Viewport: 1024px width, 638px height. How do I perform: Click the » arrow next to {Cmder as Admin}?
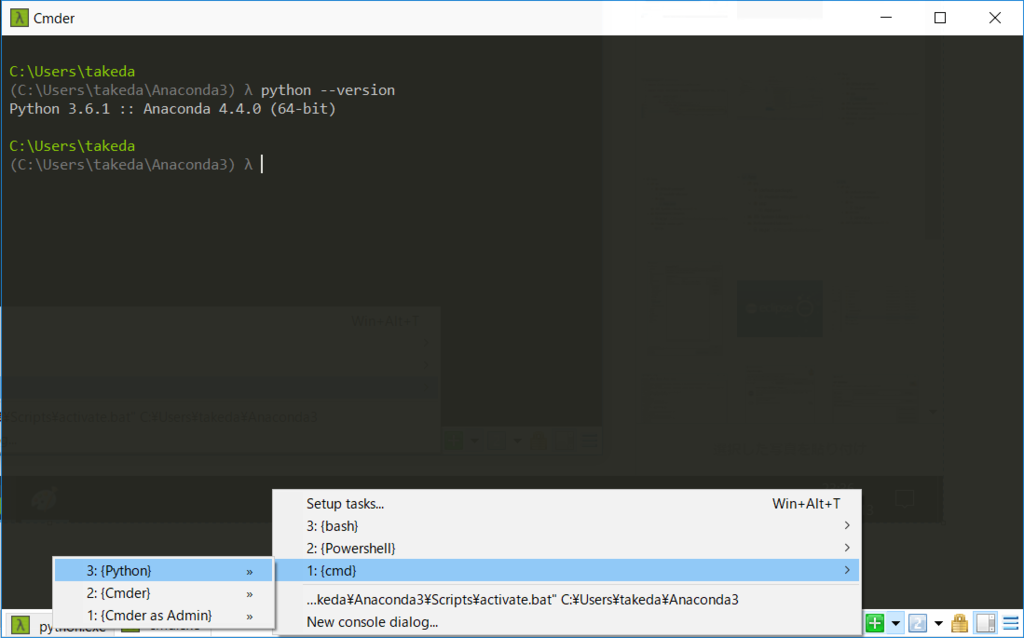[x=249, y=616]
